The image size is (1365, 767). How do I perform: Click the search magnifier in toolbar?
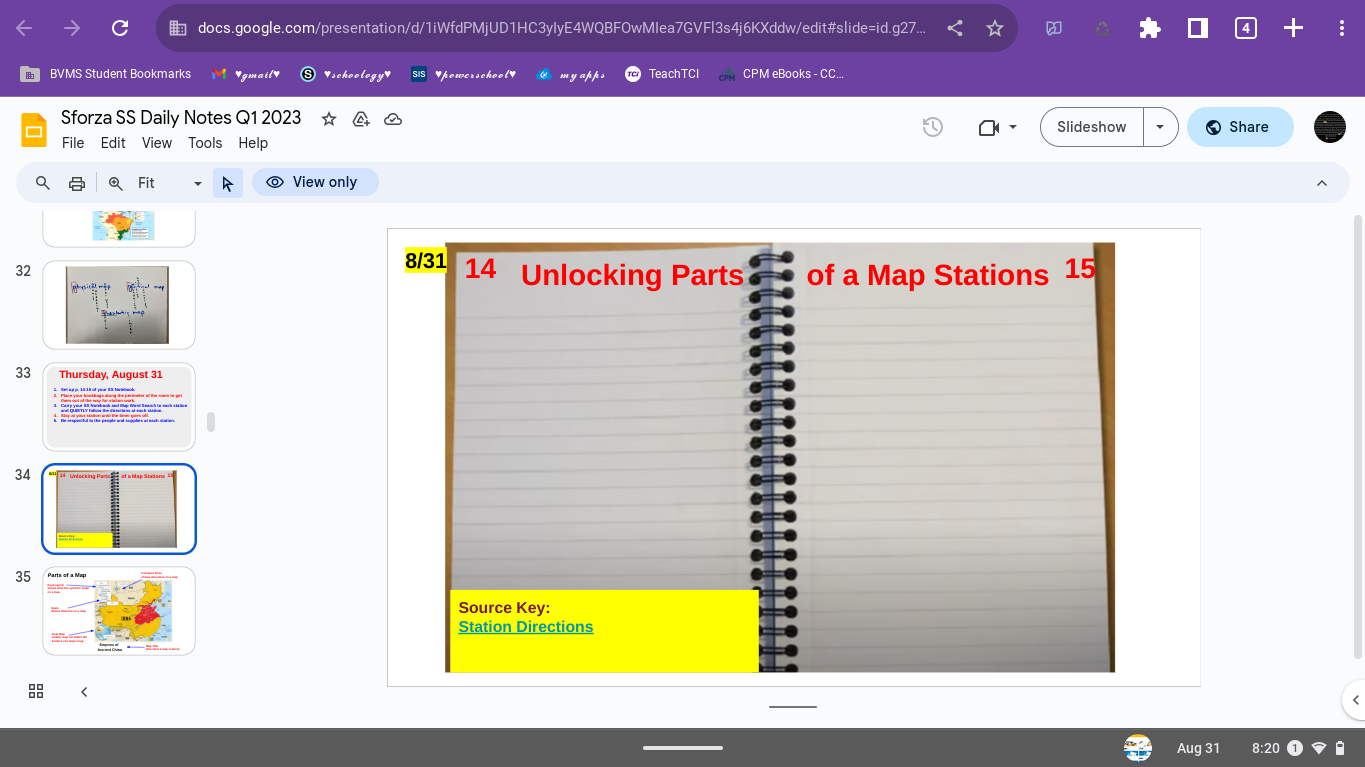43,183
